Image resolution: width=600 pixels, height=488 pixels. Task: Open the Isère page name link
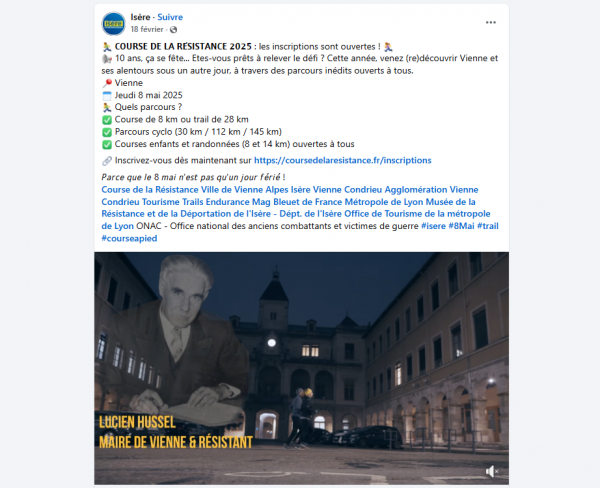point(140,17)
